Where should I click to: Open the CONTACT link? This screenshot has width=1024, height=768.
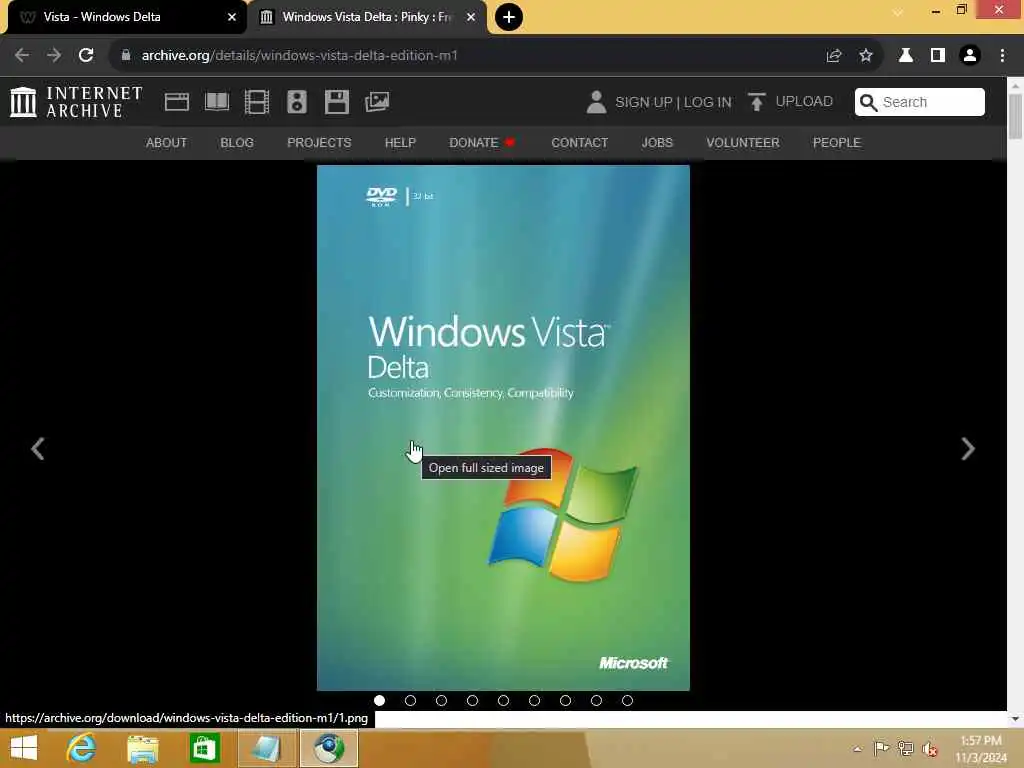click(x=580, y=142)
